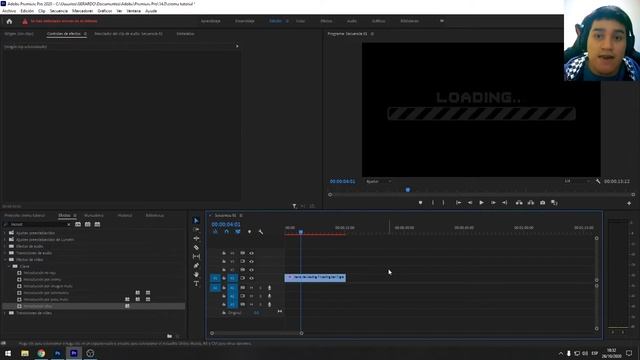640x360 pixels.
Task: Click red system warning message
Action: (64, 21)
